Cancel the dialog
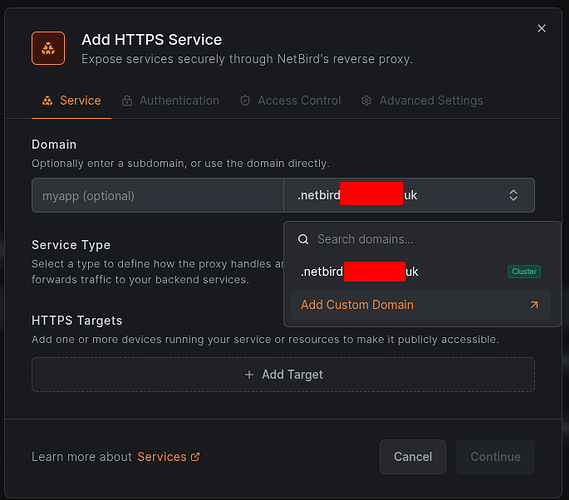 413,456
